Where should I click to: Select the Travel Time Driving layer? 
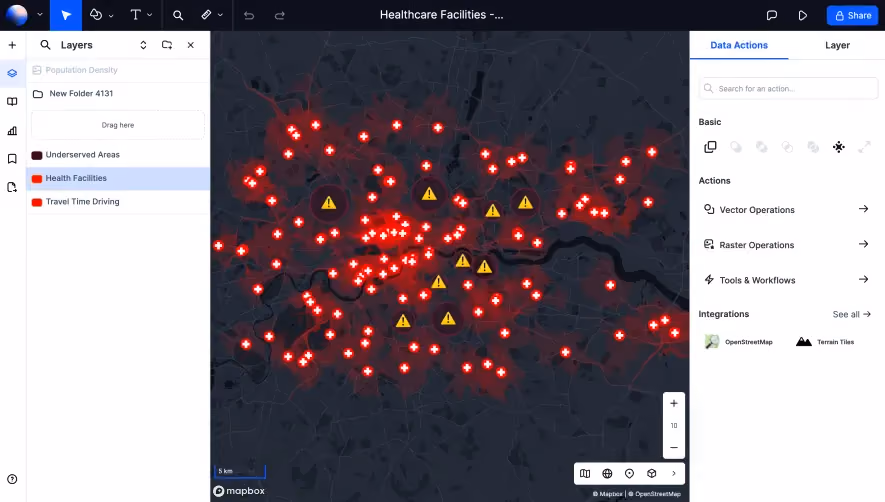coord(118,202)
